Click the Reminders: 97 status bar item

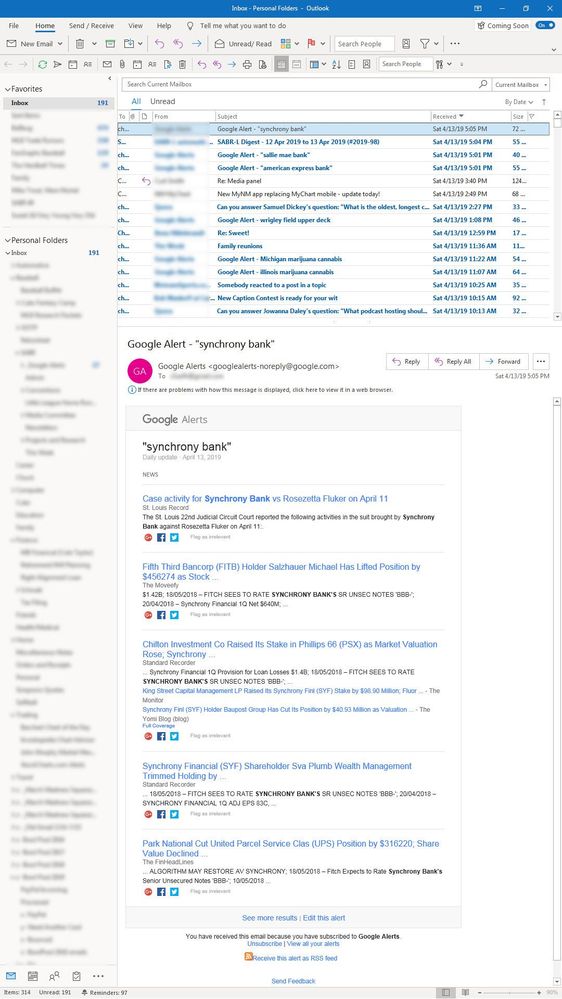104,993
